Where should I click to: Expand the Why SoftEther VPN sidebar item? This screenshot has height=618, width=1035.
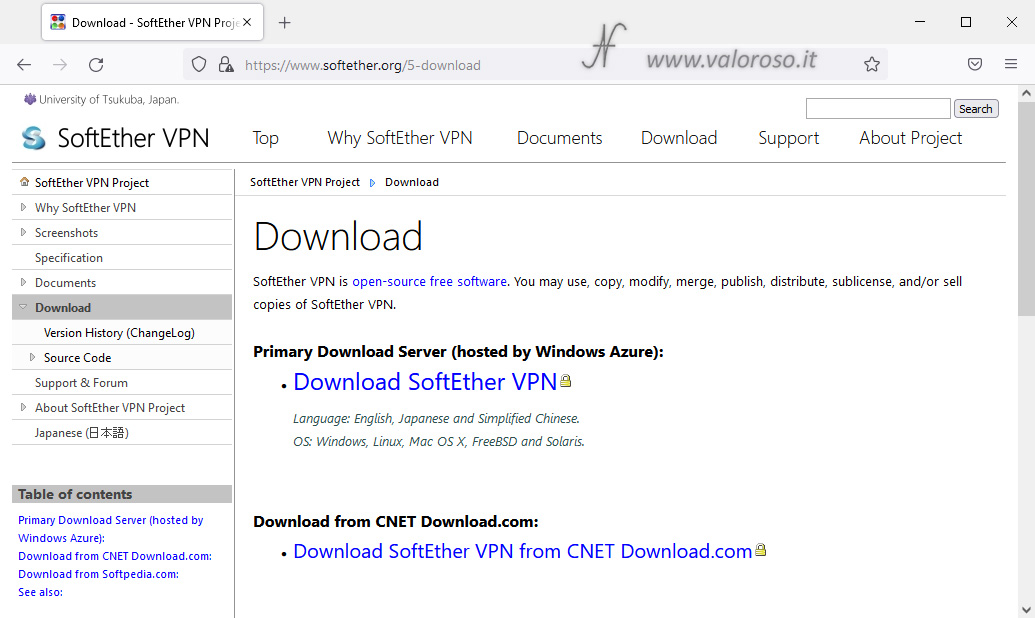click(23, 207)
